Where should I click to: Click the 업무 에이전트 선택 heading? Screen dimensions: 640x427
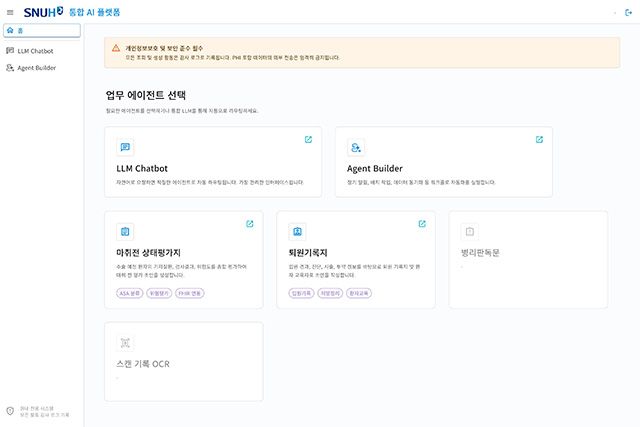(x=146, y=95)
